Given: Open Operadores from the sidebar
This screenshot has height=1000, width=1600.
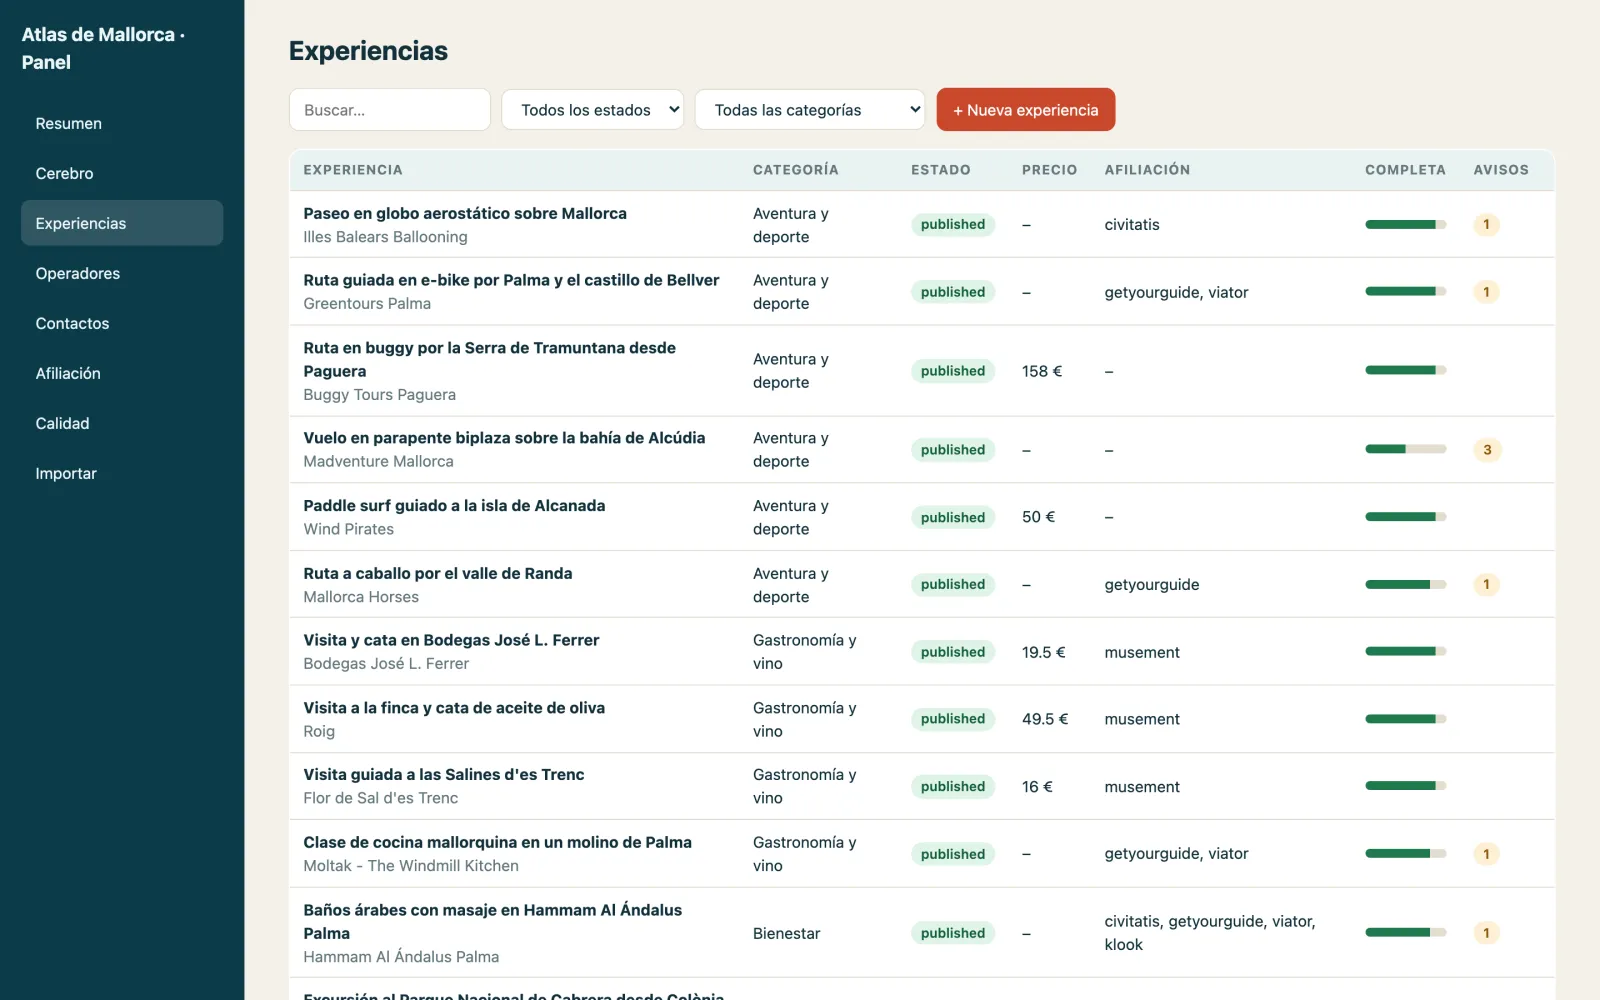Looking at the screenshot, I should point(122,273).
